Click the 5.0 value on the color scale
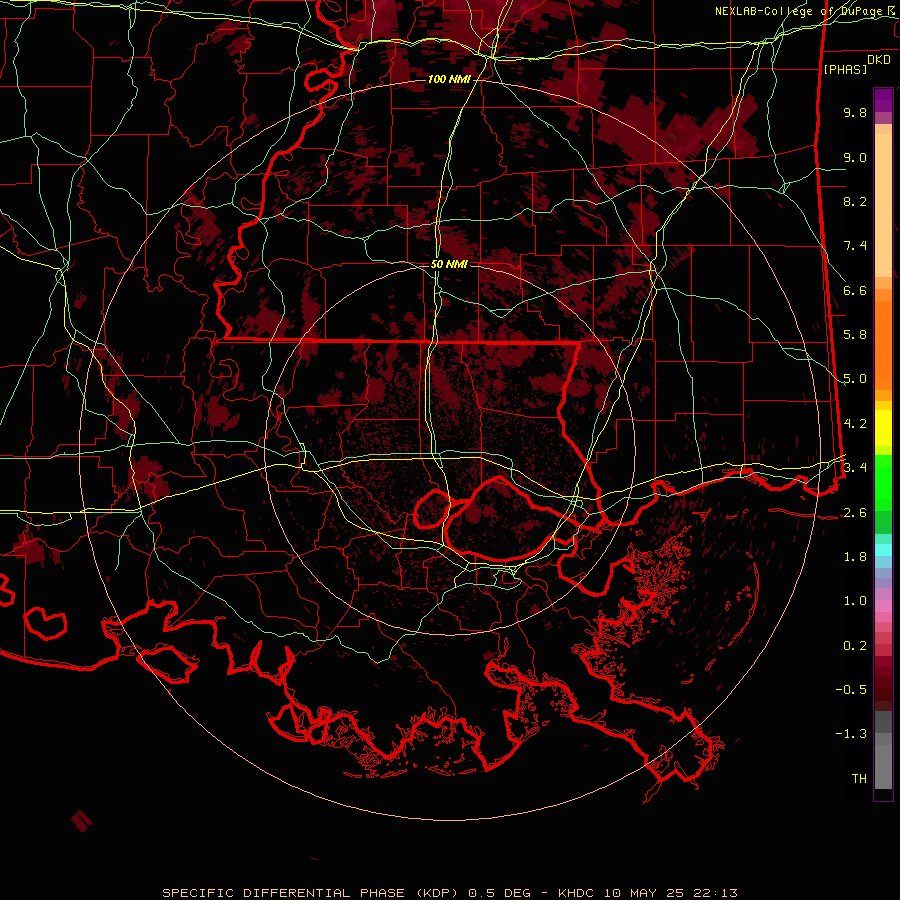 coord(855,379)
